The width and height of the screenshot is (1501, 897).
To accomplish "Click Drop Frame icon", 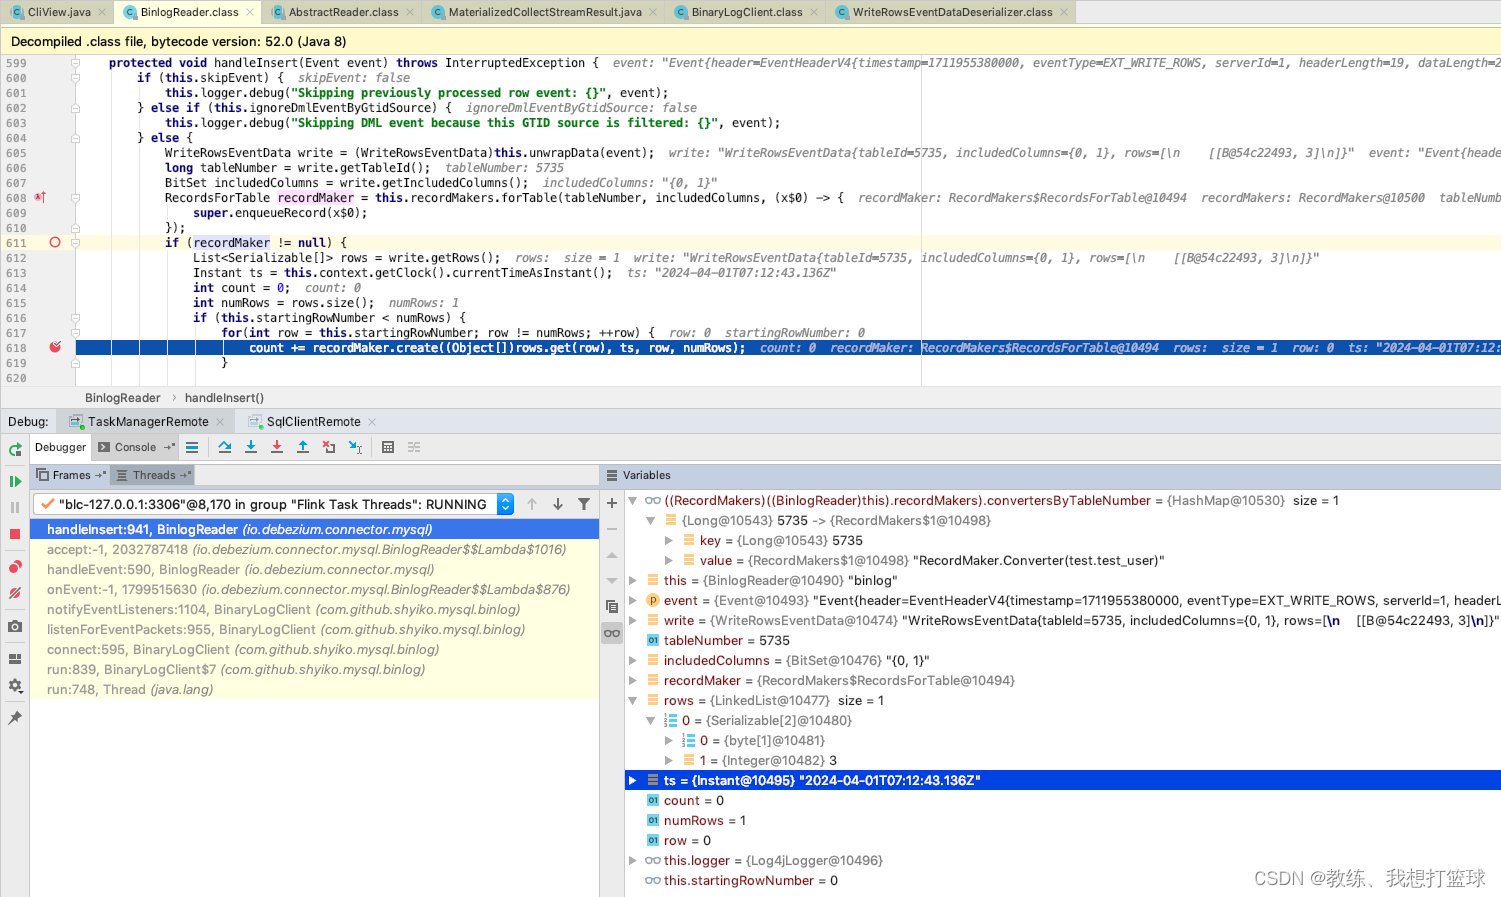I will [x=329, y=447].
